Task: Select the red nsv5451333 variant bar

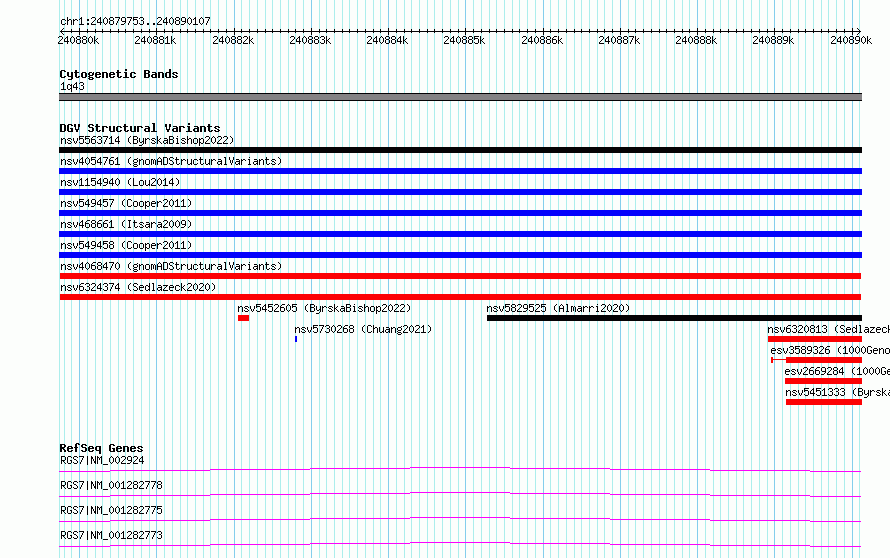Action: 824,402
